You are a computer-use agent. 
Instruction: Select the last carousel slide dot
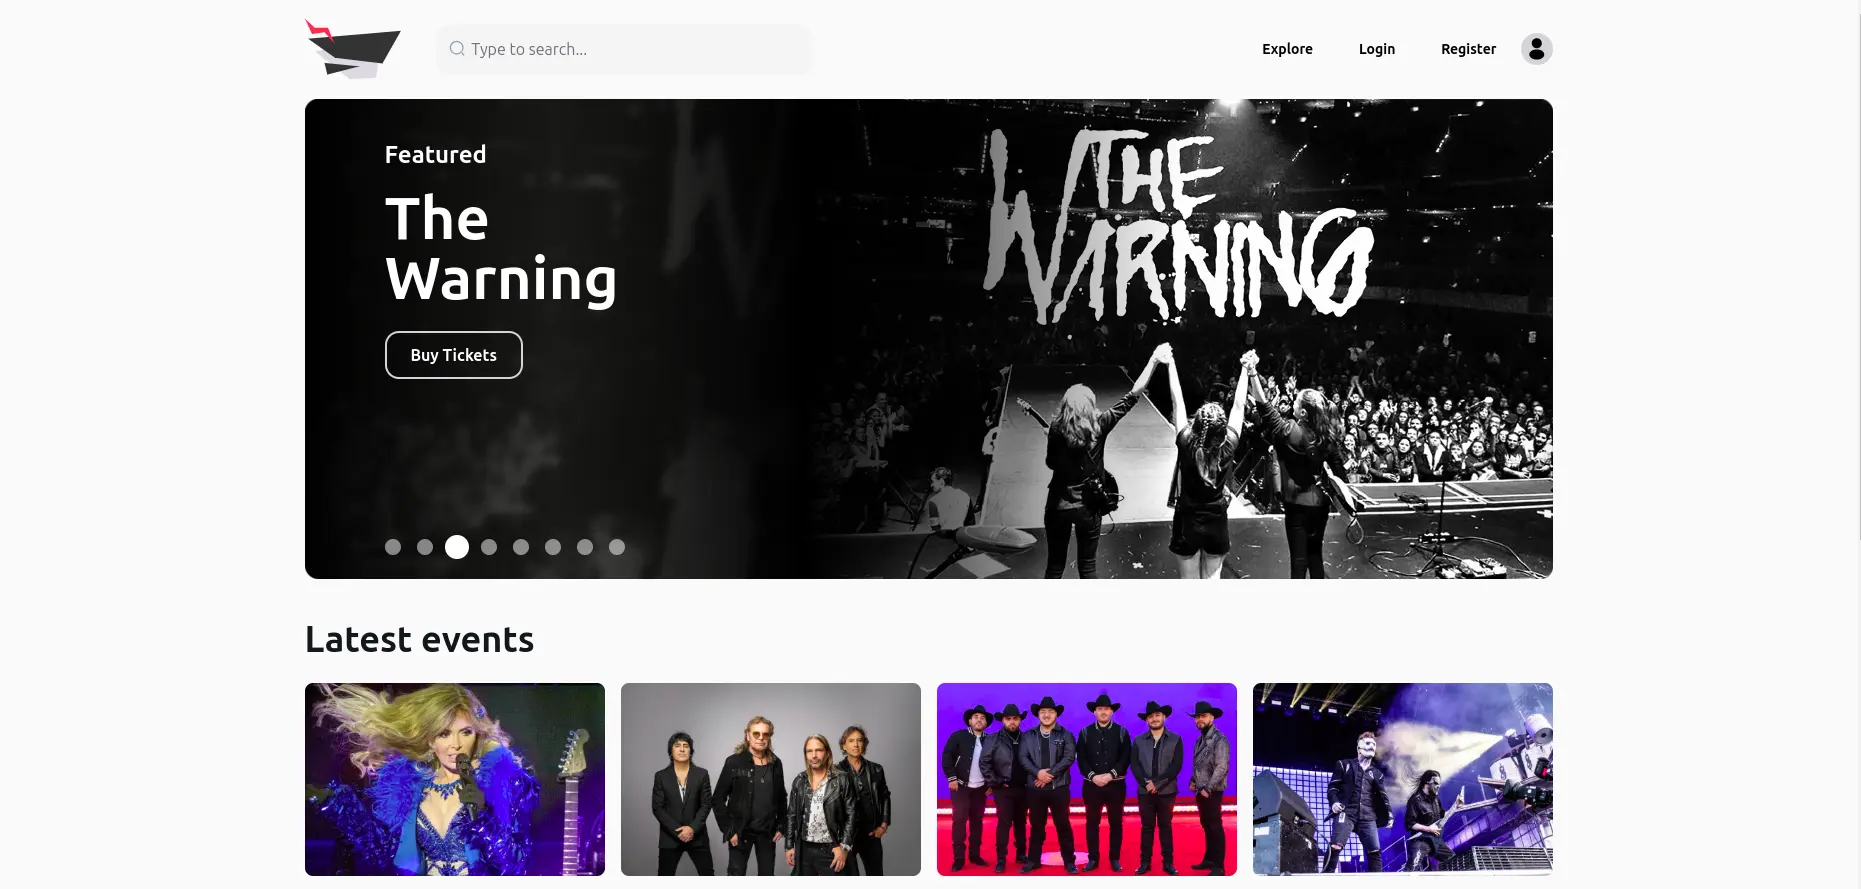617,547
